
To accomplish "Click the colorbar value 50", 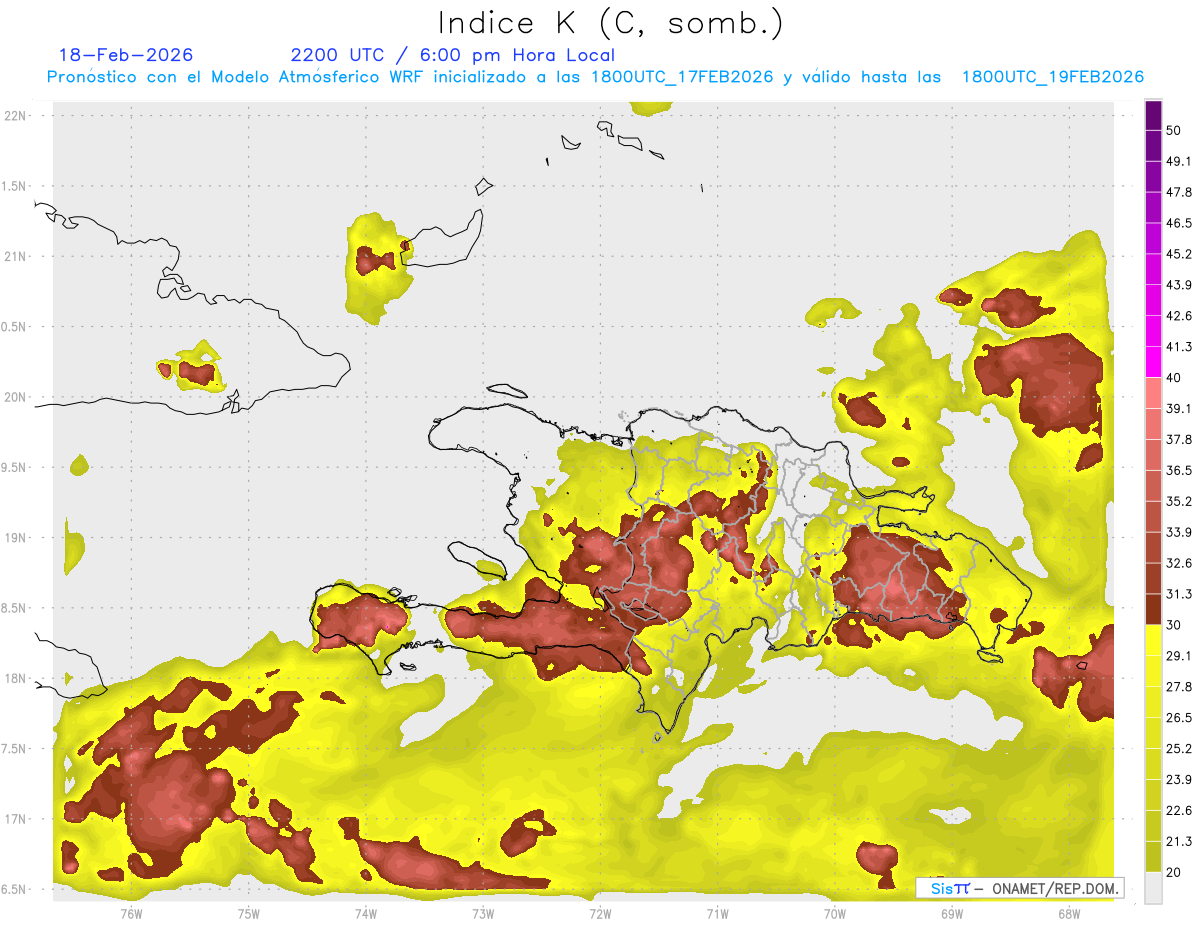I will pos(1174,130).
